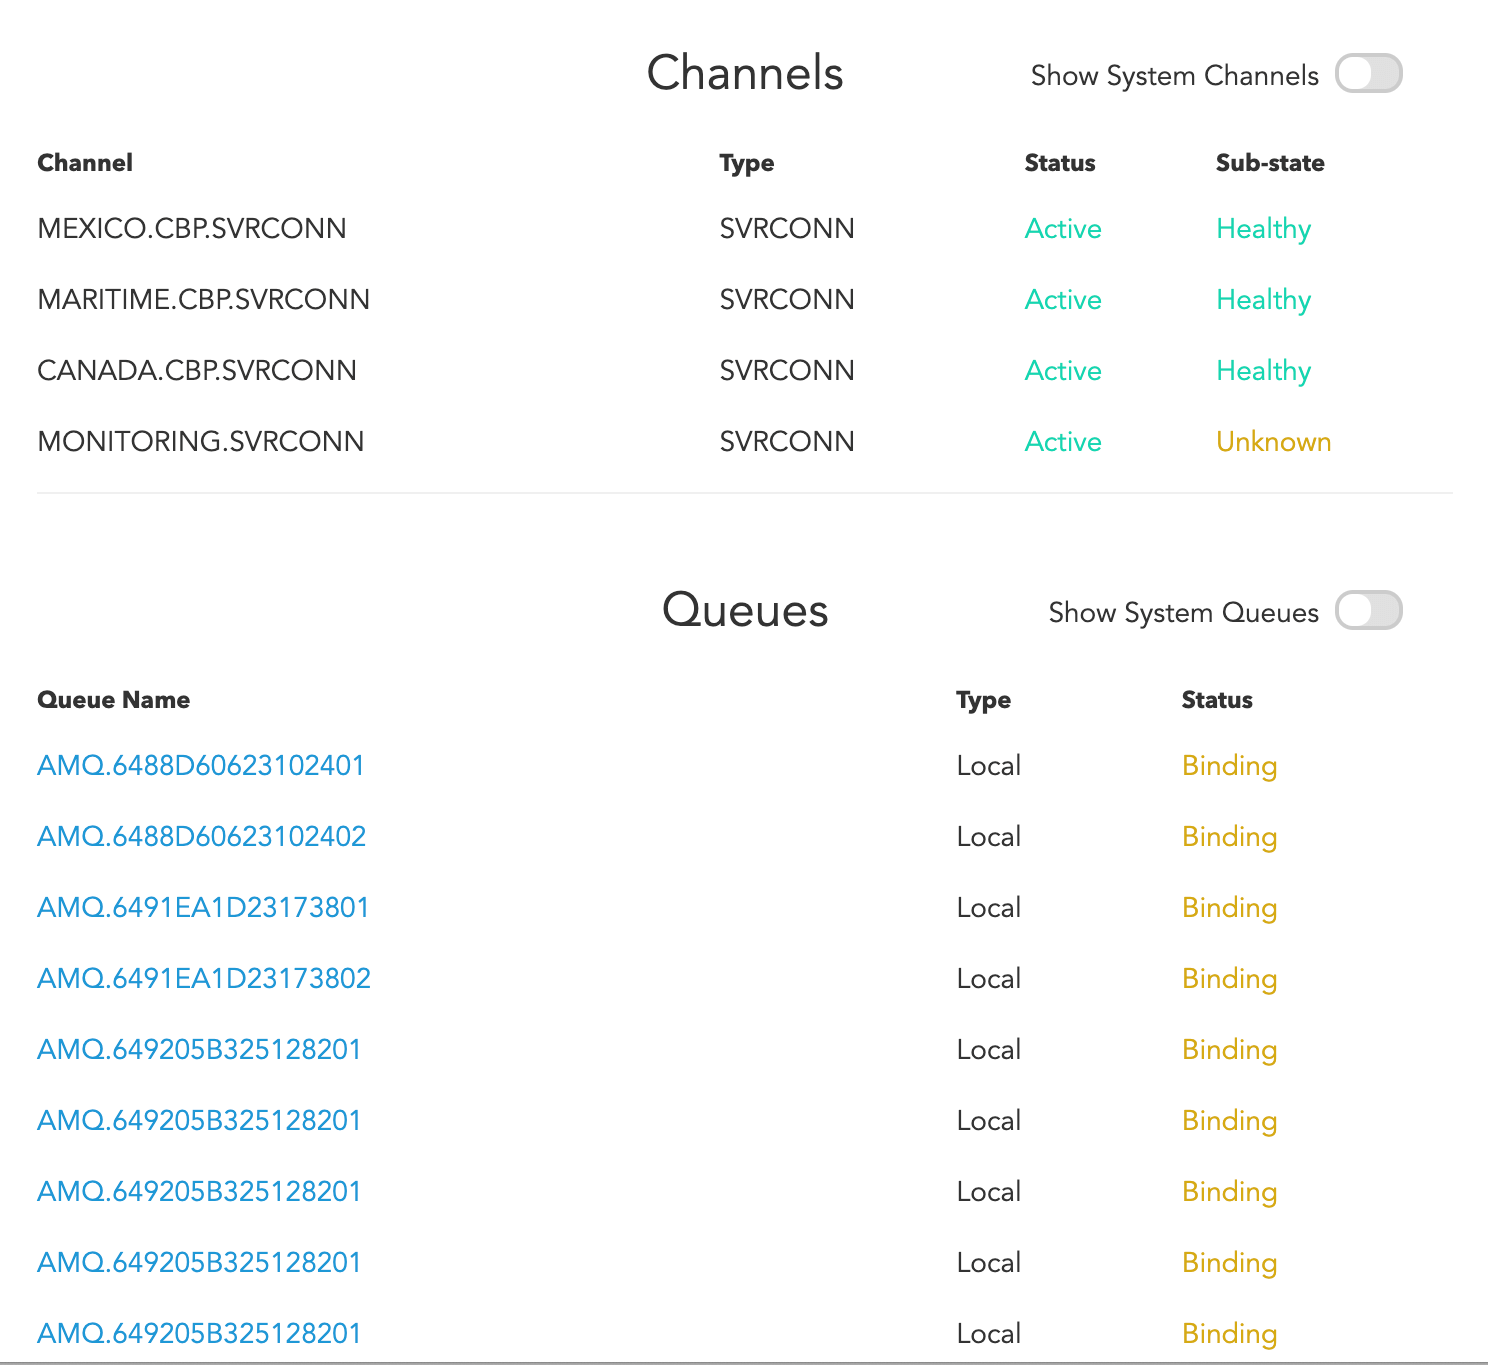Click the Queues section heading
The height and width of the screenshot is (1365, 1488).
pyautogui.click(x=745, y=610)
